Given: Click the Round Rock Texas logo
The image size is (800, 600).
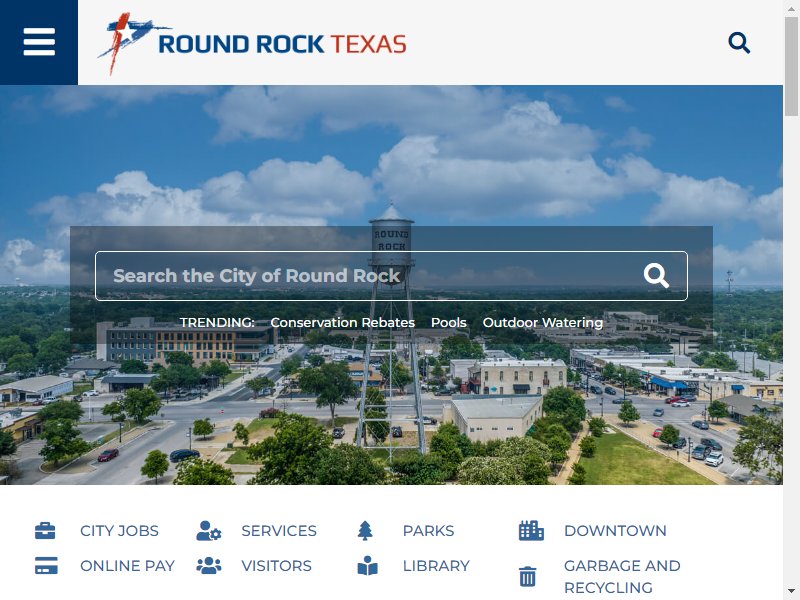Looking at the screenshot, I should pyautogui.click(x=252, y=43).
